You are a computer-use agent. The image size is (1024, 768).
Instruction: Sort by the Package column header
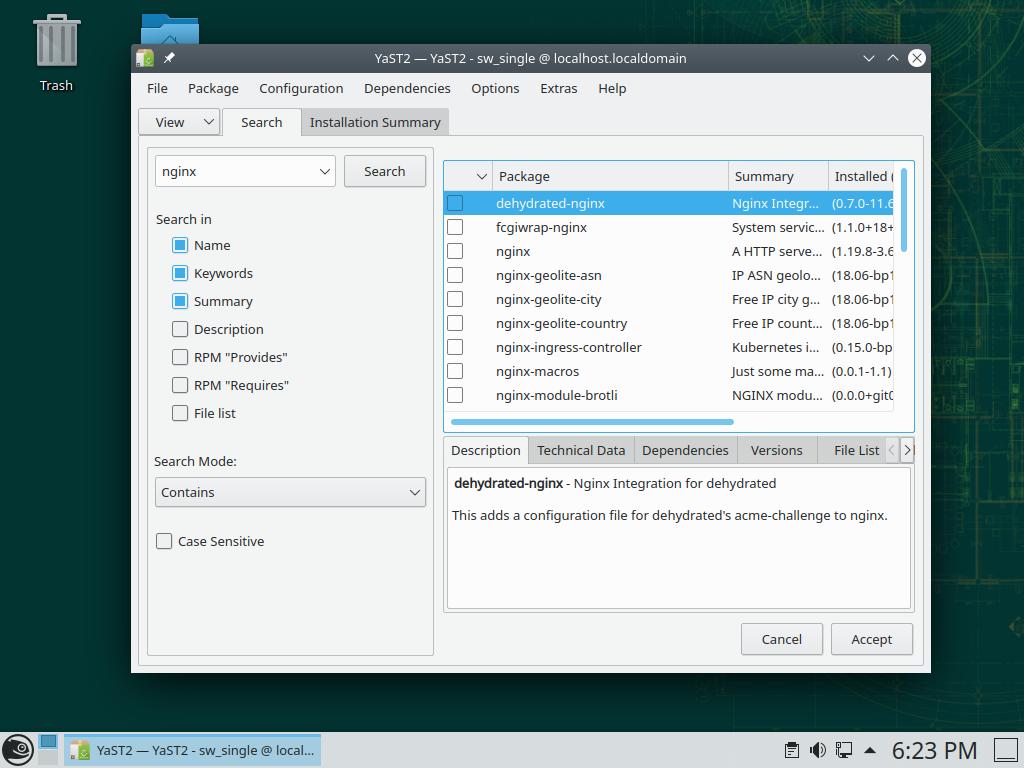pyautogui.click(x=610, y=176)
